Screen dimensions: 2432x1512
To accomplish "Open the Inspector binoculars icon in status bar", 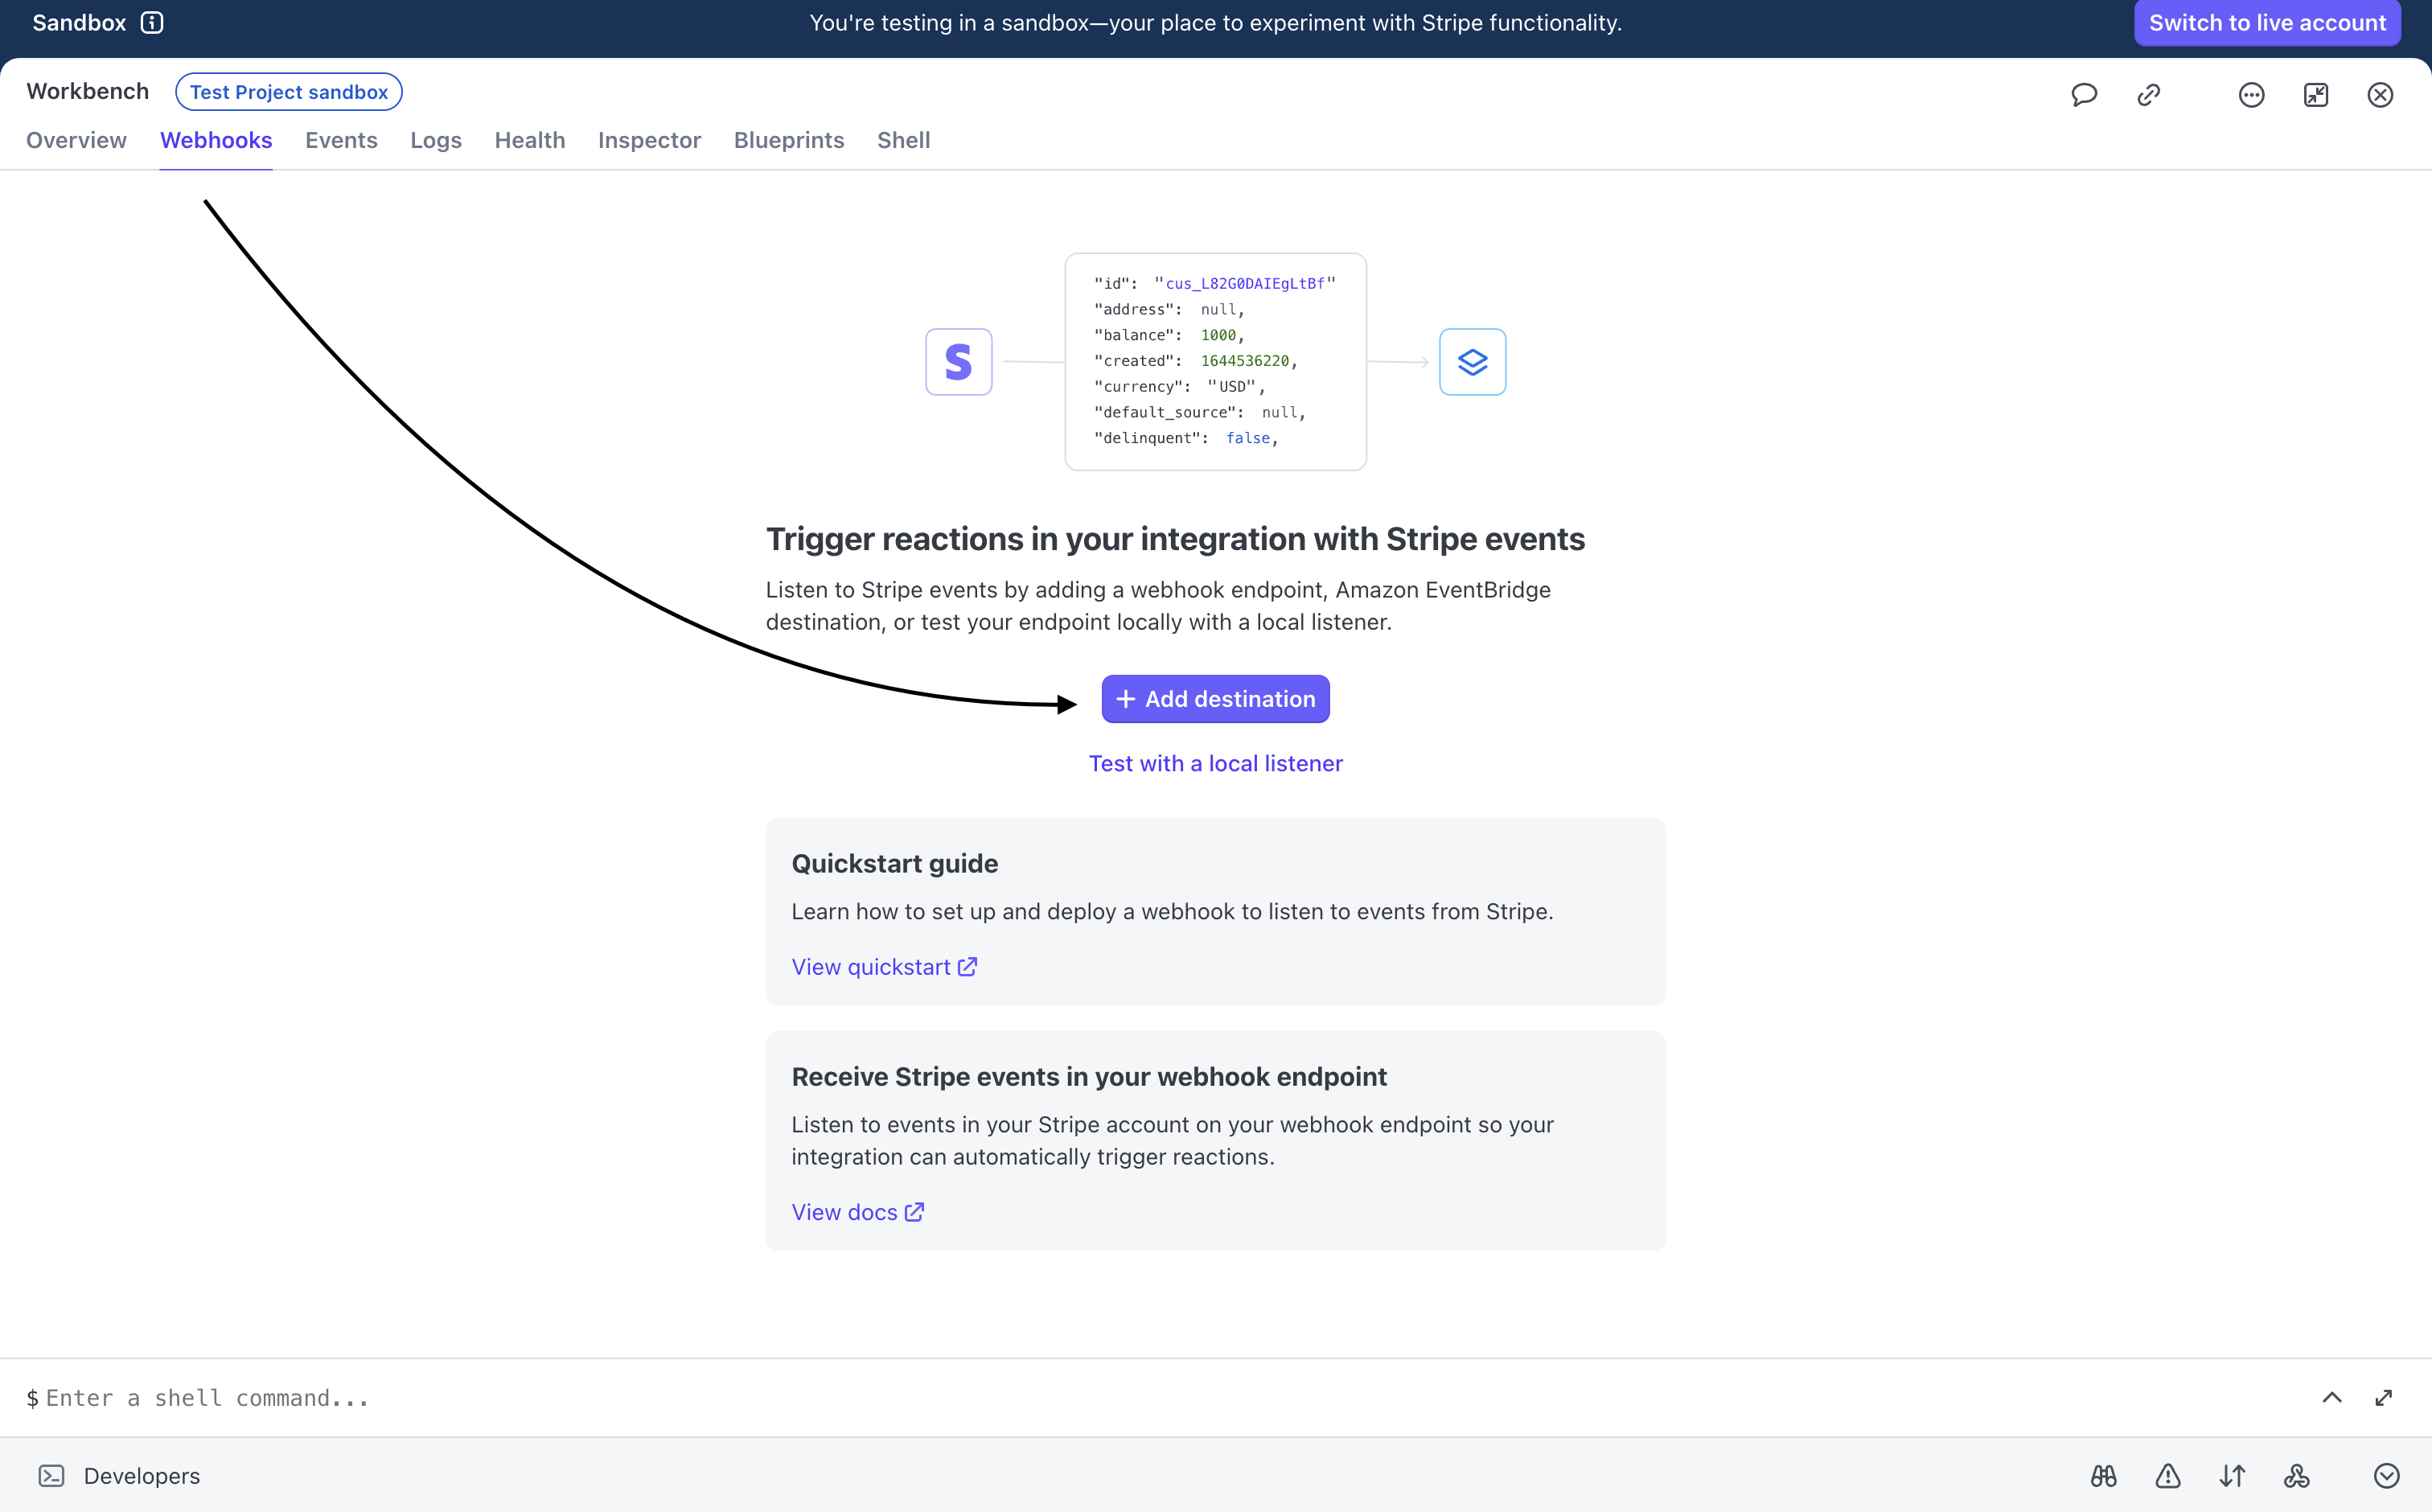I will pos(2102,1475).
